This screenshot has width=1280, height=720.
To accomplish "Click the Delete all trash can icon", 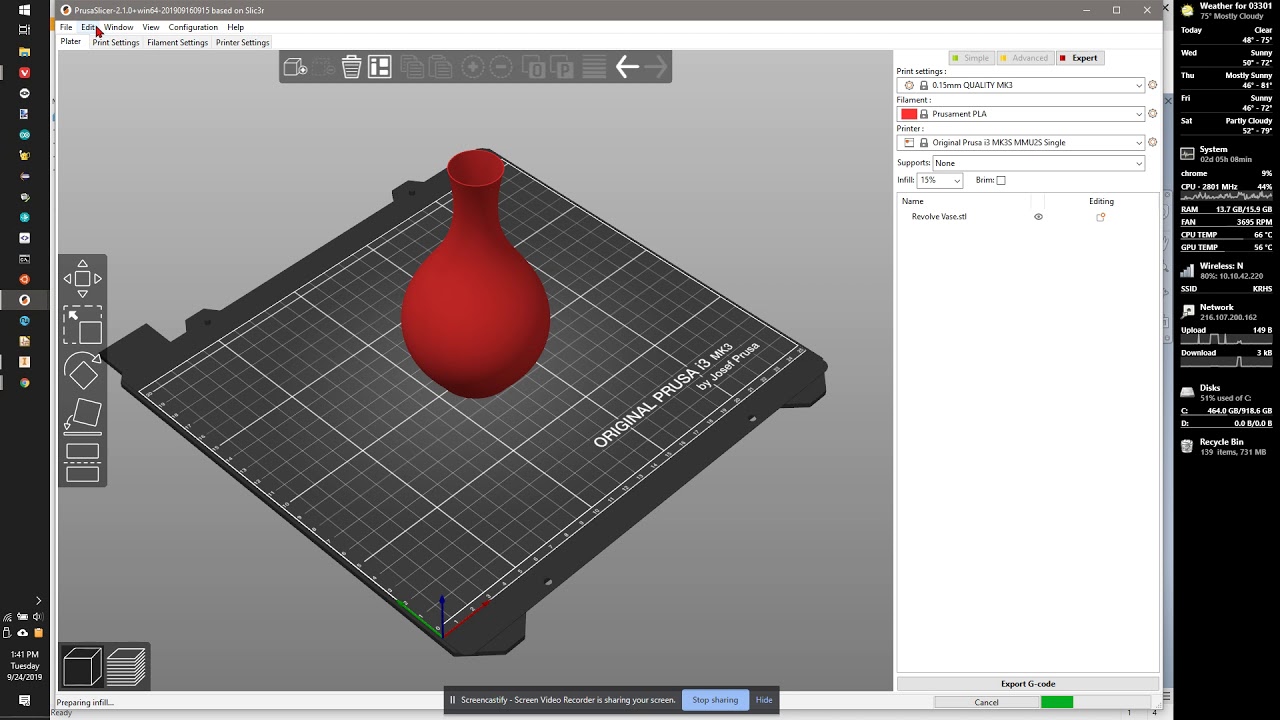I will (351, 67).
